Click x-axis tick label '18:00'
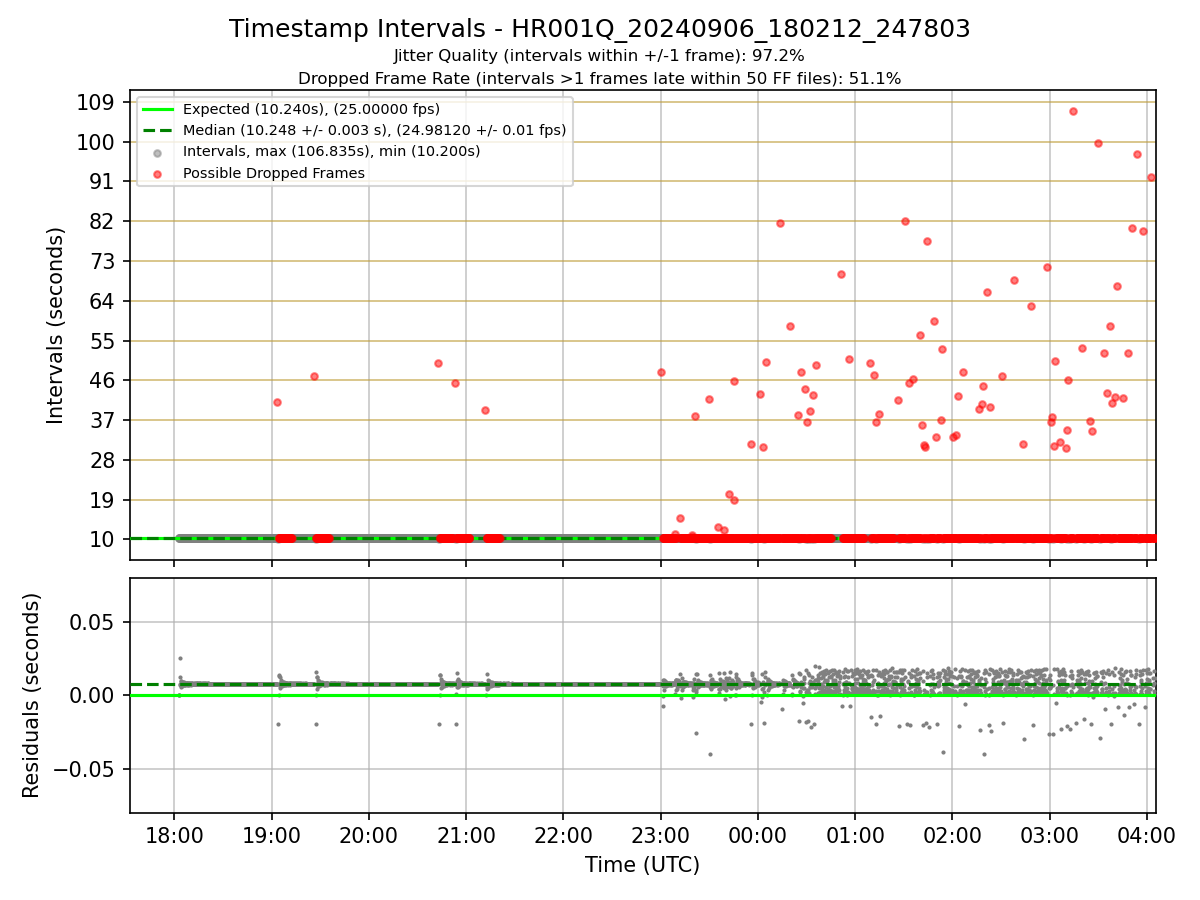Image resolution: width=1200 pixels, height=900 pixels. (x=174, y=834)
